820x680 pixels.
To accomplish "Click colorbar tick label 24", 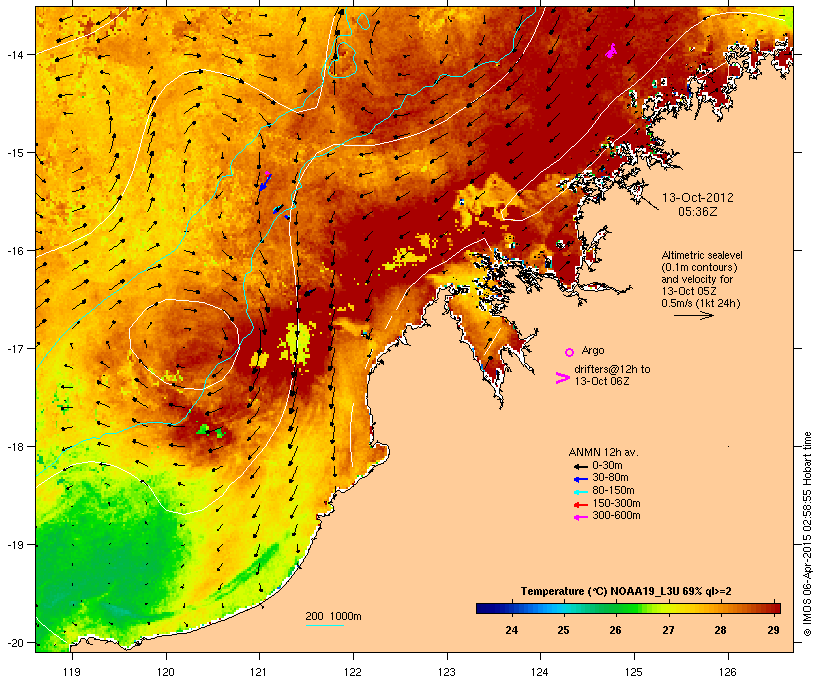I will [511, 630].
